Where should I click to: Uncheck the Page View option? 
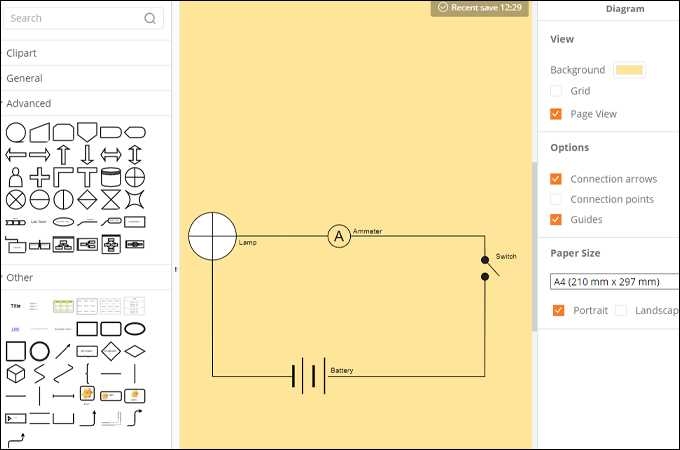(x=556, y=114)
